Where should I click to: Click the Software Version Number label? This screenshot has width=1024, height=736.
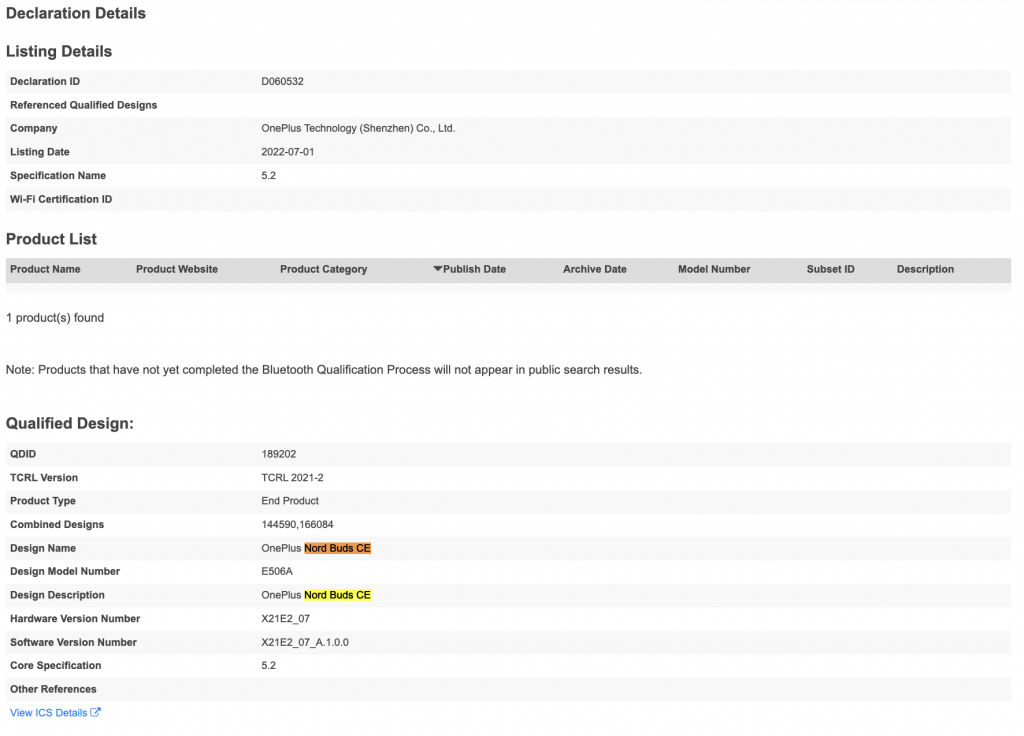pyautogui.click(x=73, y=642)
